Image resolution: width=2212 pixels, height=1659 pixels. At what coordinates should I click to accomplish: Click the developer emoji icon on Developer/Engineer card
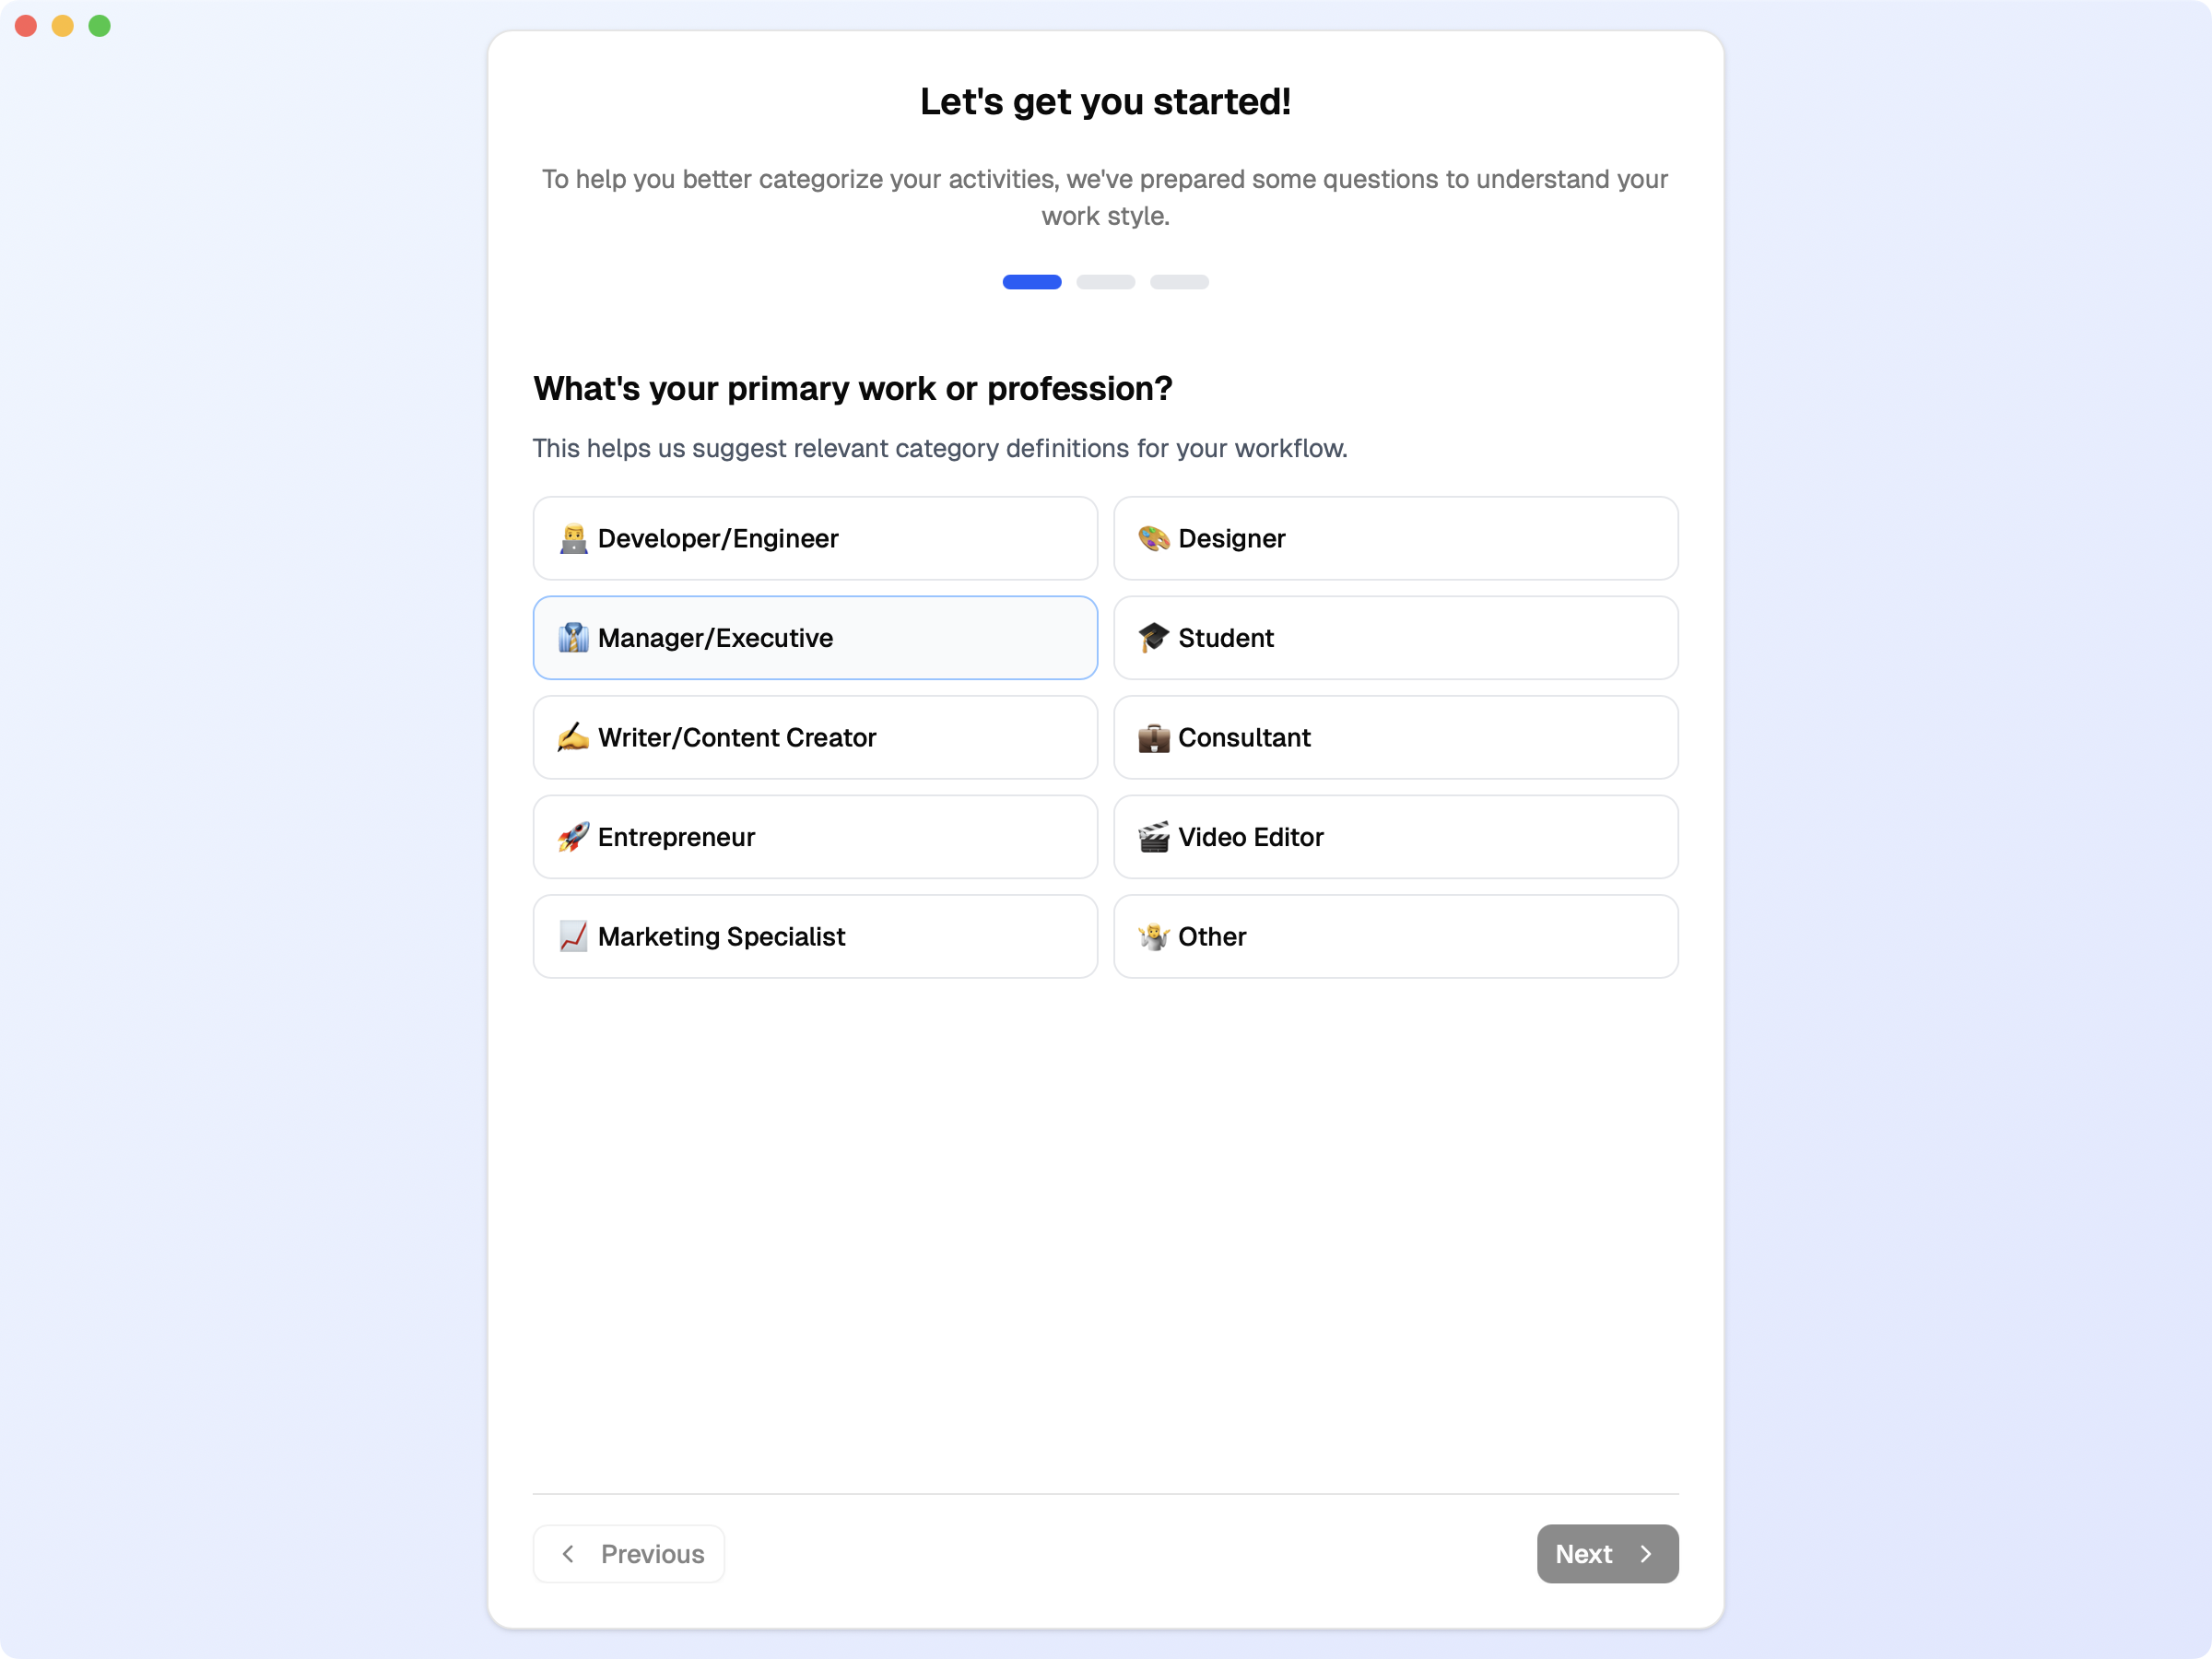(573, 538)
